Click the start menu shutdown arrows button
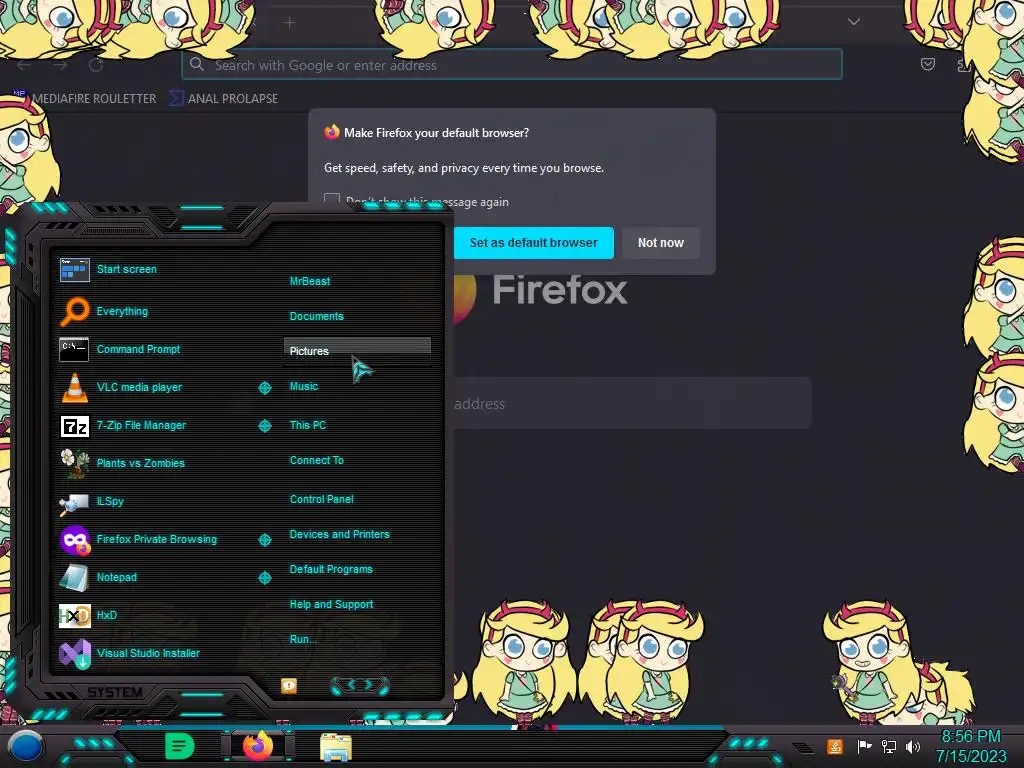 click(x=360, y=685)
